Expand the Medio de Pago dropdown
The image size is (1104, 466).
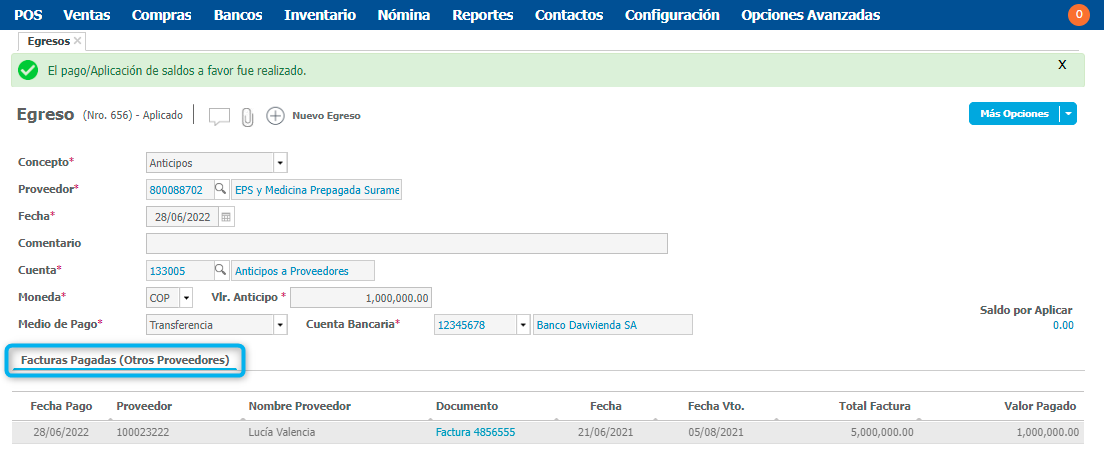[x=280, y=325]
